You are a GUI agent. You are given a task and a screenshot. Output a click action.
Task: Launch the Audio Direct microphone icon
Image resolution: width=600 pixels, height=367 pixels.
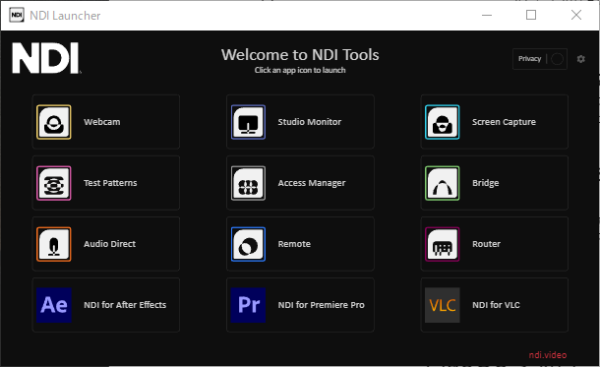[54, 244]
